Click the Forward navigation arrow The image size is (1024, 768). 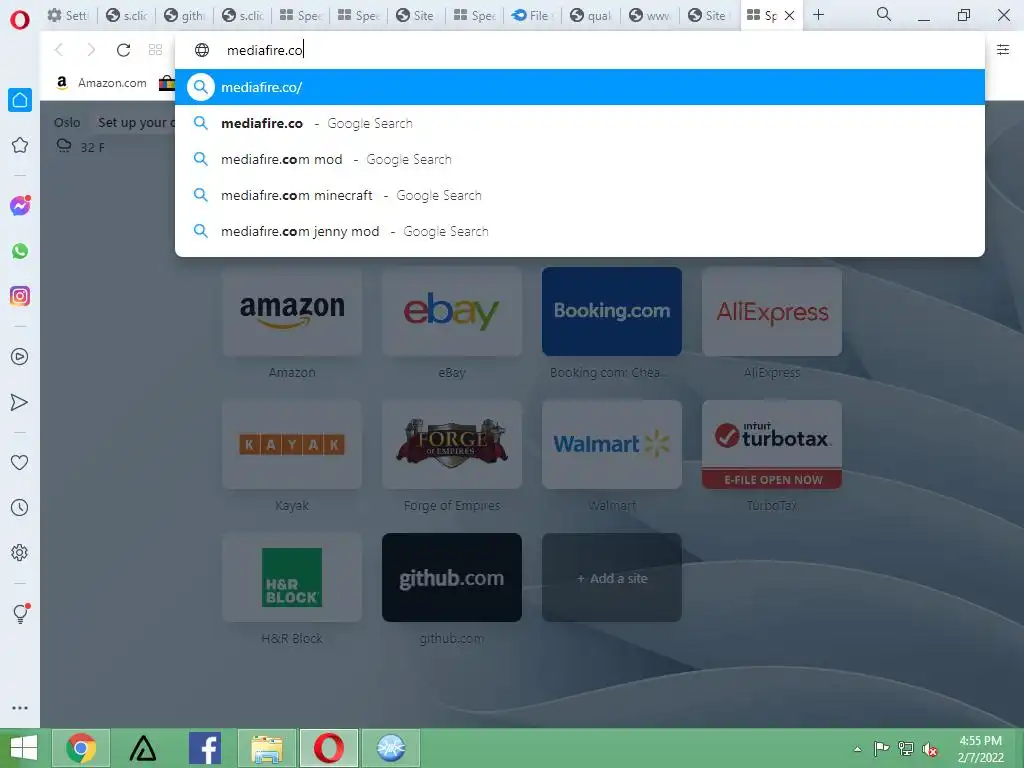(91, 50)
